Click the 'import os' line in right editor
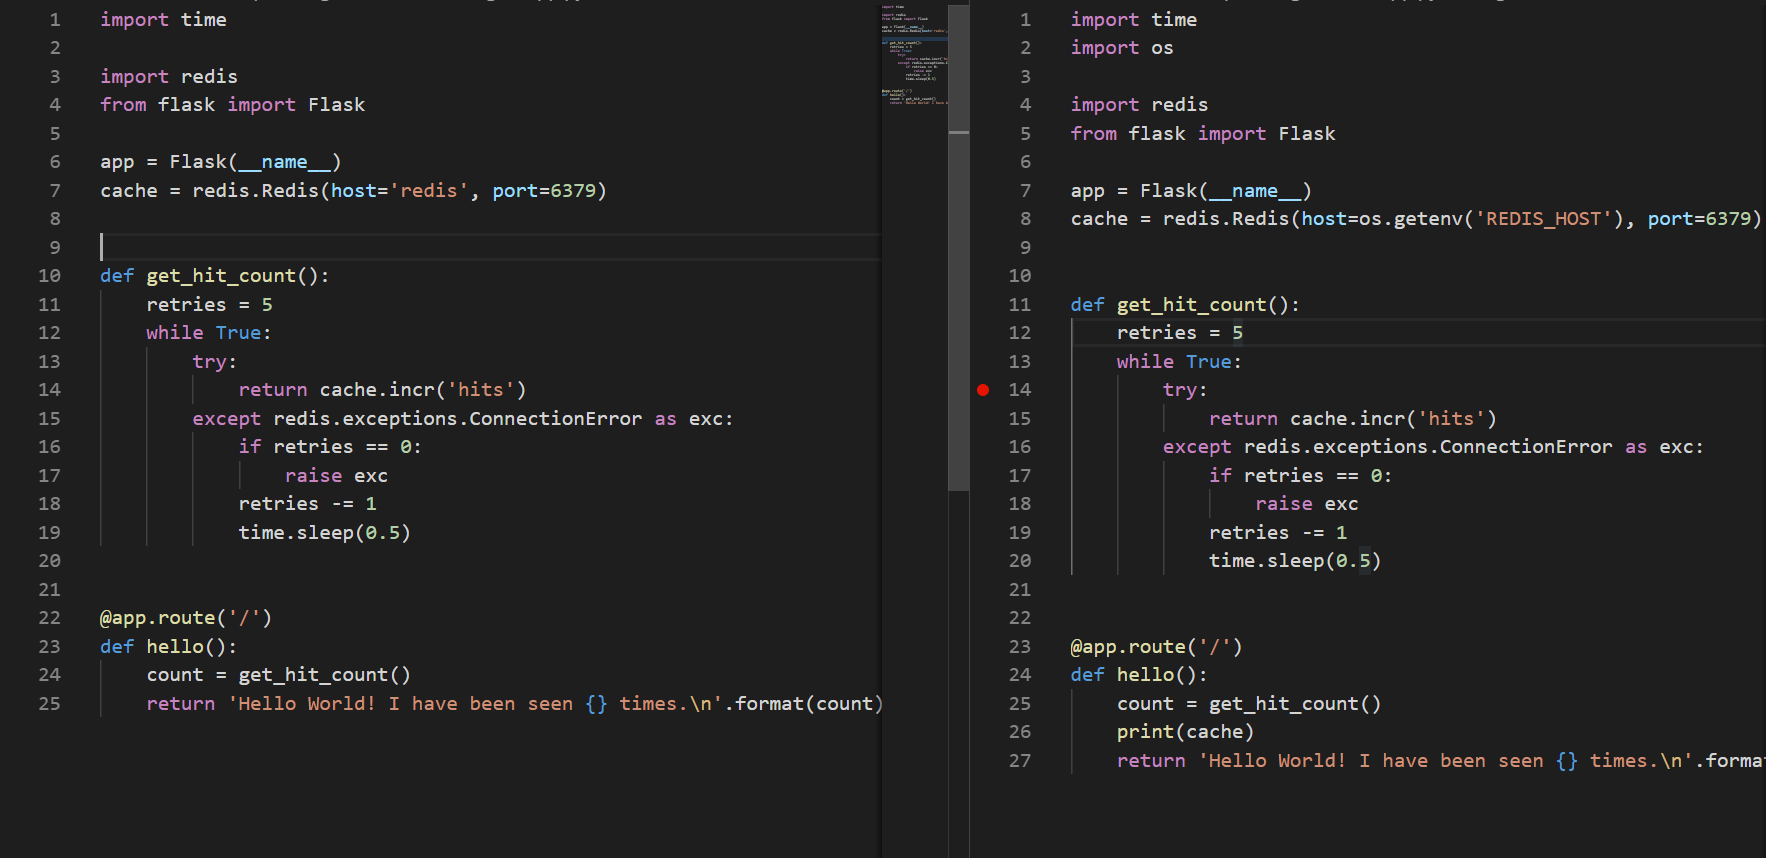The width and height of the screenshot is (1766, 858). point(1122,48)
